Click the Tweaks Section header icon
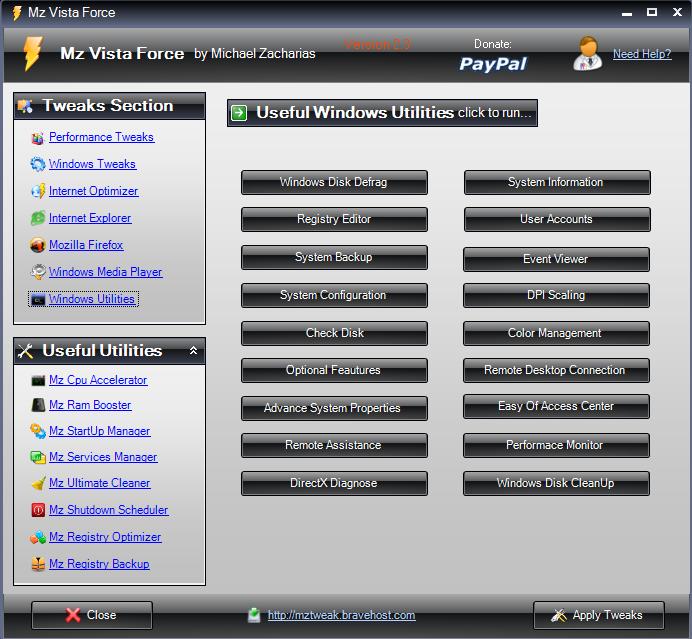 25,106
